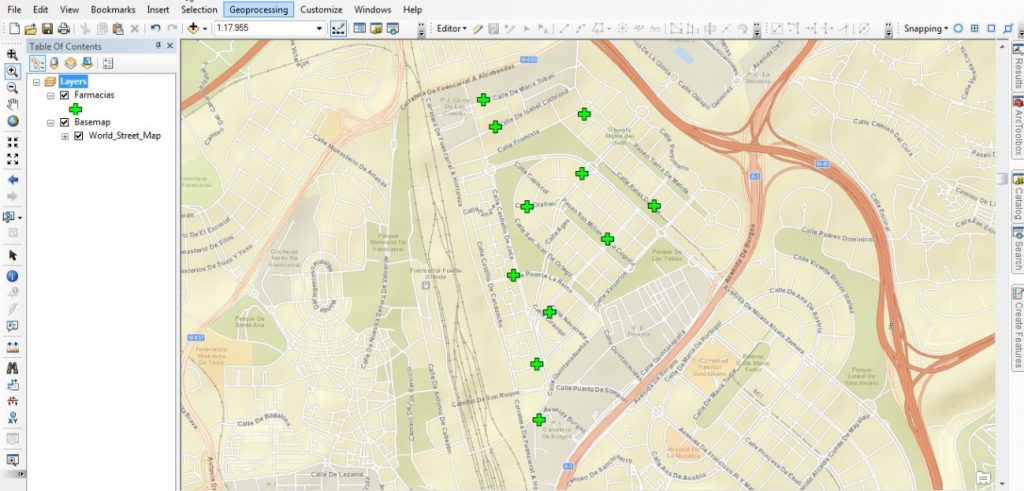The image size is (1024, 491).
Task: Click the Save document icon
Action: click(x=48, y=28)
